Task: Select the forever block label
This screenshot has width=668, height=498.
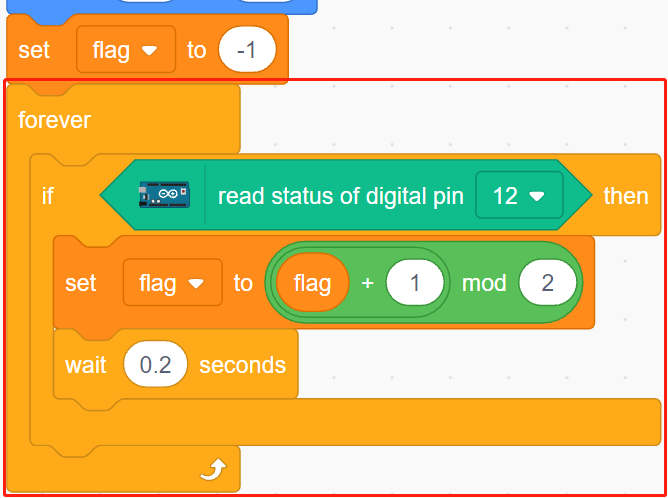Action: [54, 120]
